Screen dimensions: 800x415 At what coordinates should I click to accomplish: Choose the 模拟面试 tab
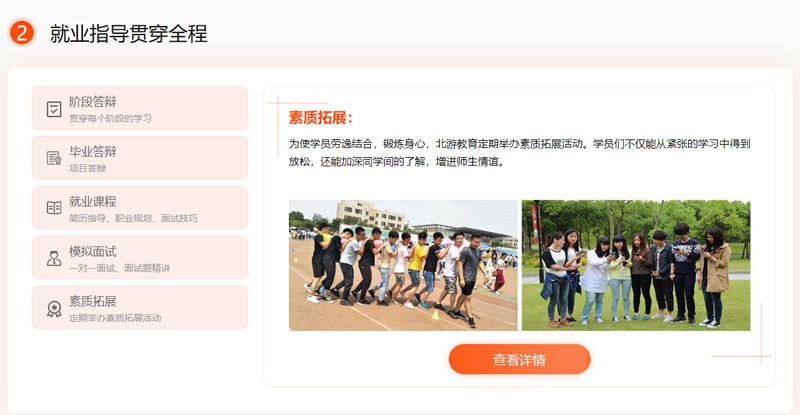click(x=140, y=258)
